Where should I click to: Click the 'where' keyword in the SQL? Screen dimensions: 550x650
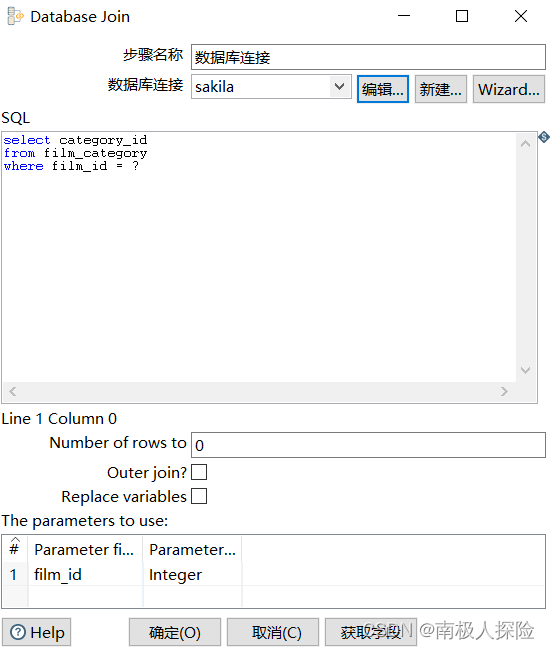[24, 166]
